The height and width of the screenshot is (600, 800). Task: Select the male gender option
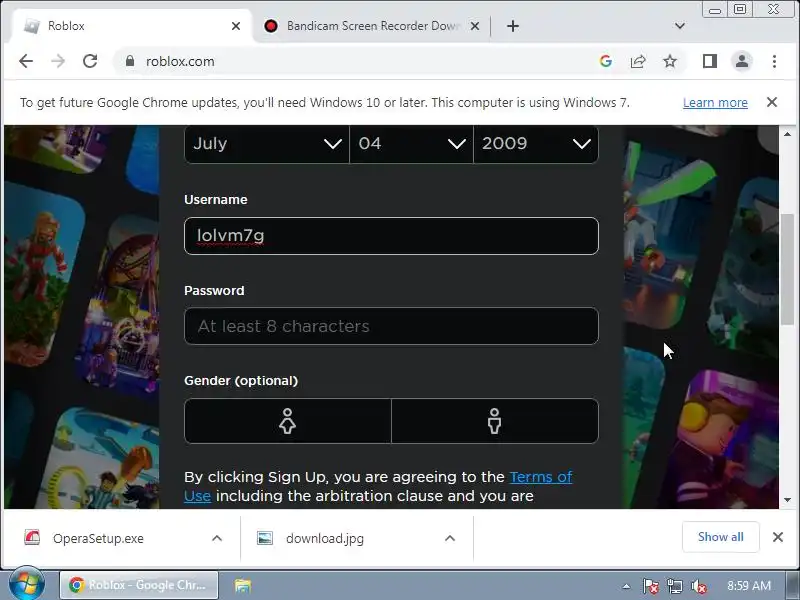click(x=494, y=421)
